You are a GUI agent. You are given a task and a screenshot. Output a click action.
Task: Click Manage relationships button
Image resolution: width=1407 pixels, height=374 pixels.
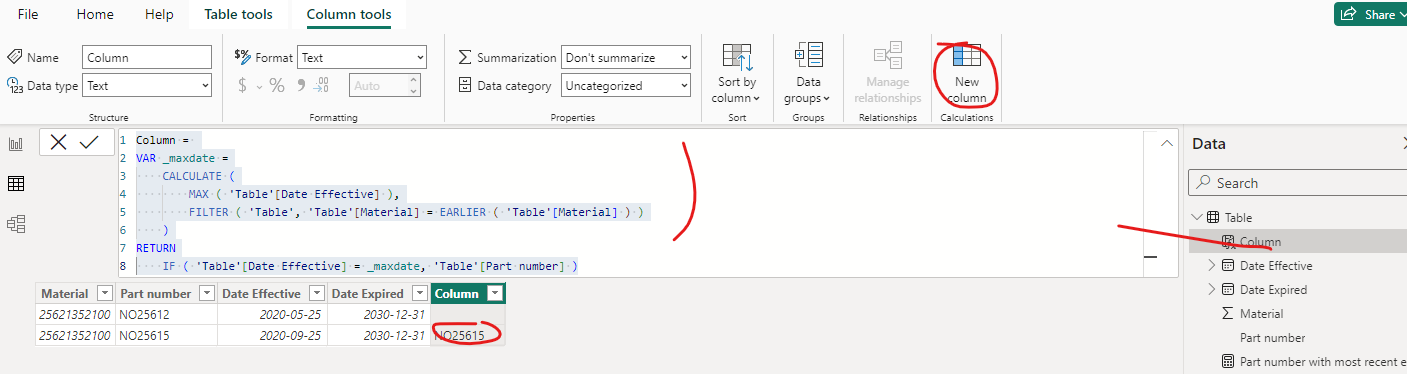click(888, 73)
